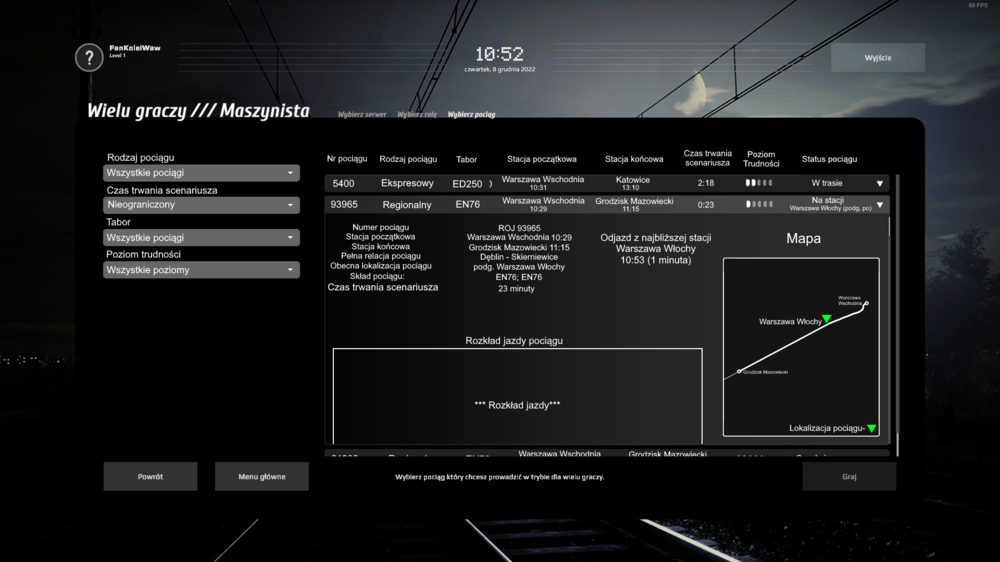Click the Powrót button
1000x562 pixels.
pos(150,477)
